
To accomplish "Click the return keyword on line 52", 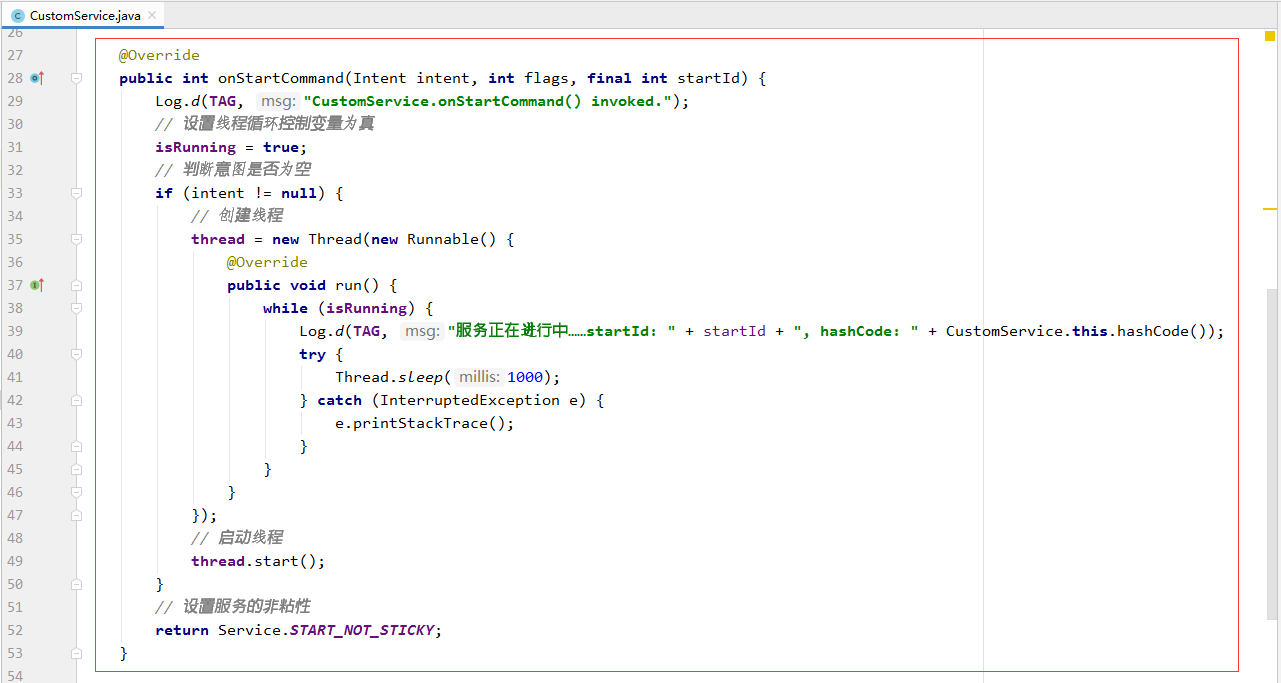I will 182,630.
